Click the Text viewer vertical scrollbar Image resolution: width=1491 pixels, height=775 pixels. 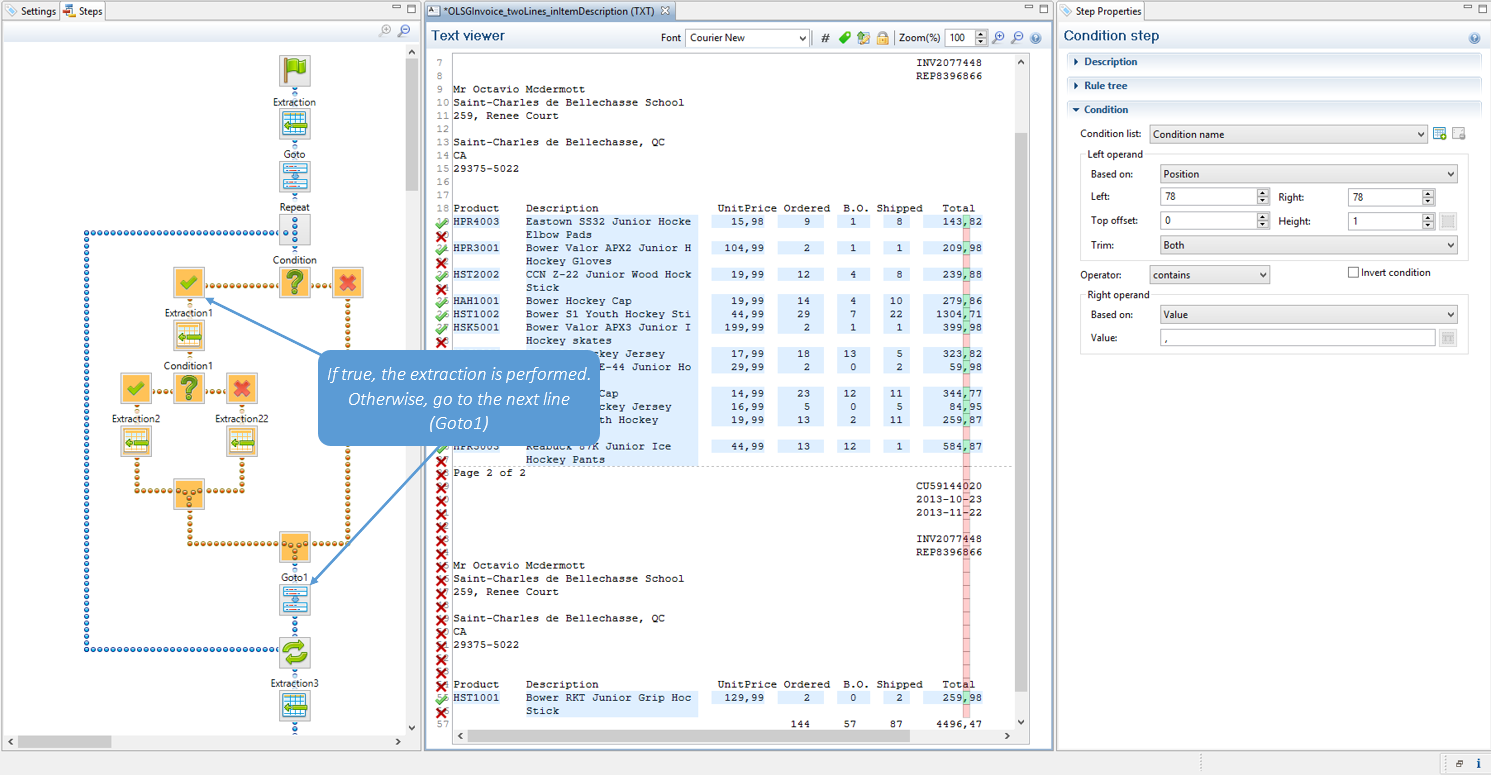(x=1020, y=400)
